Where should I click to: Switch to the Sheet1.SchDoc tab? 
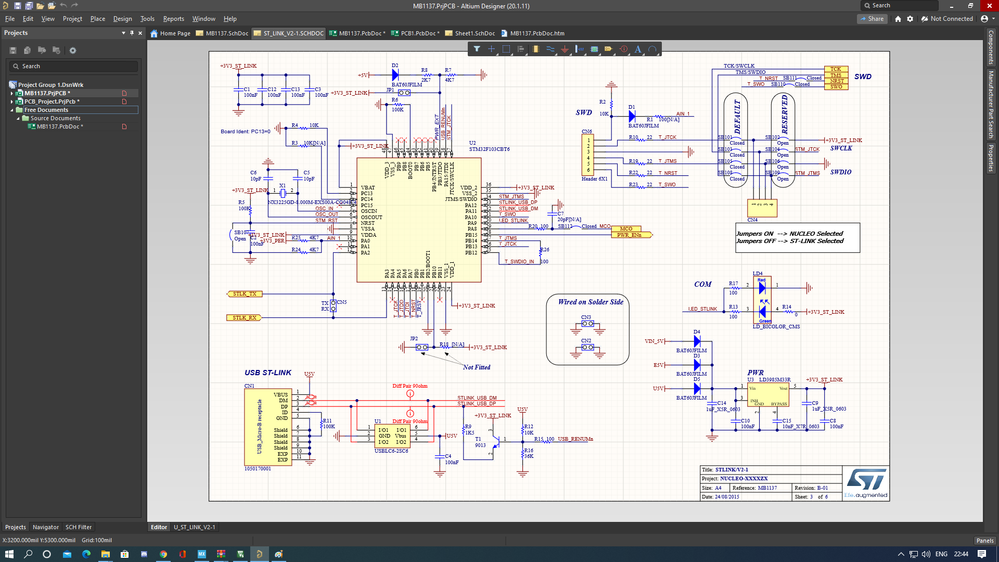[x=470, y=33]
